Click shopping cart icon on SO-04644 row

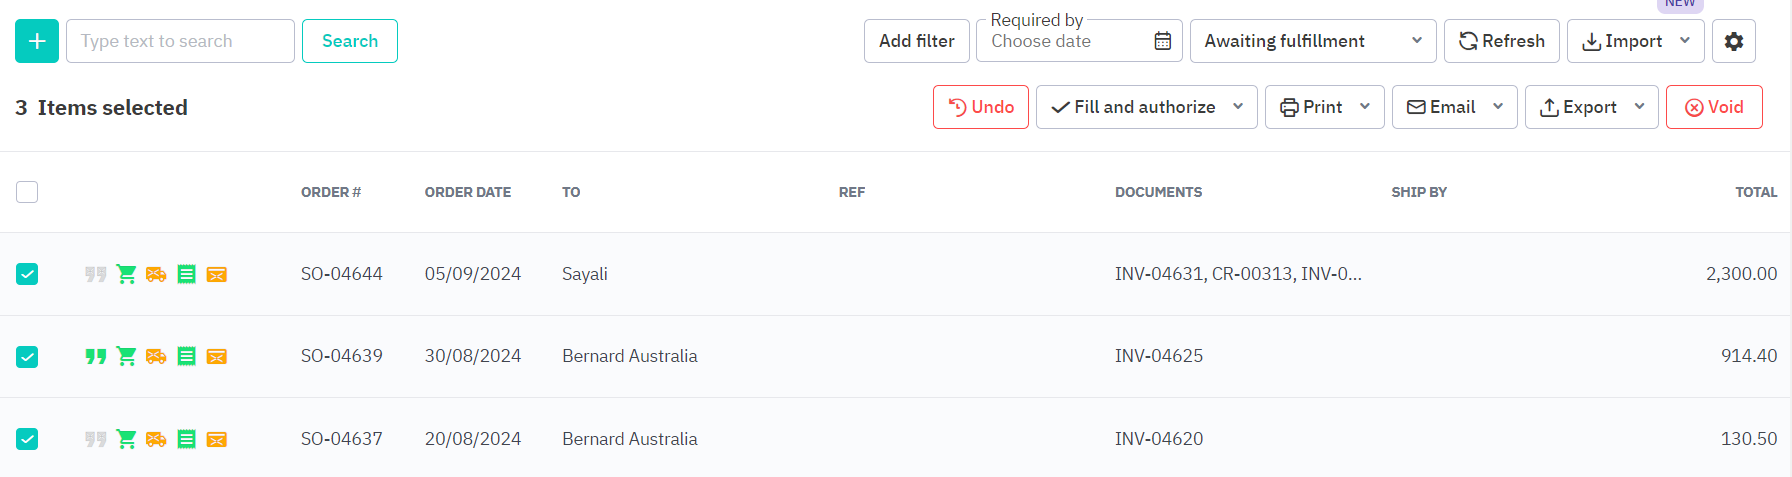[x=126, y=274]
